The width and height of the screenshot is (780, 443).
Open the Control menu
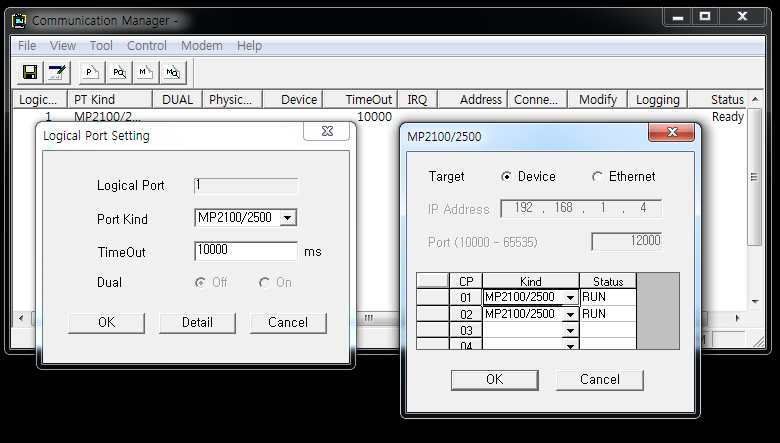click(x=147, y=46)
